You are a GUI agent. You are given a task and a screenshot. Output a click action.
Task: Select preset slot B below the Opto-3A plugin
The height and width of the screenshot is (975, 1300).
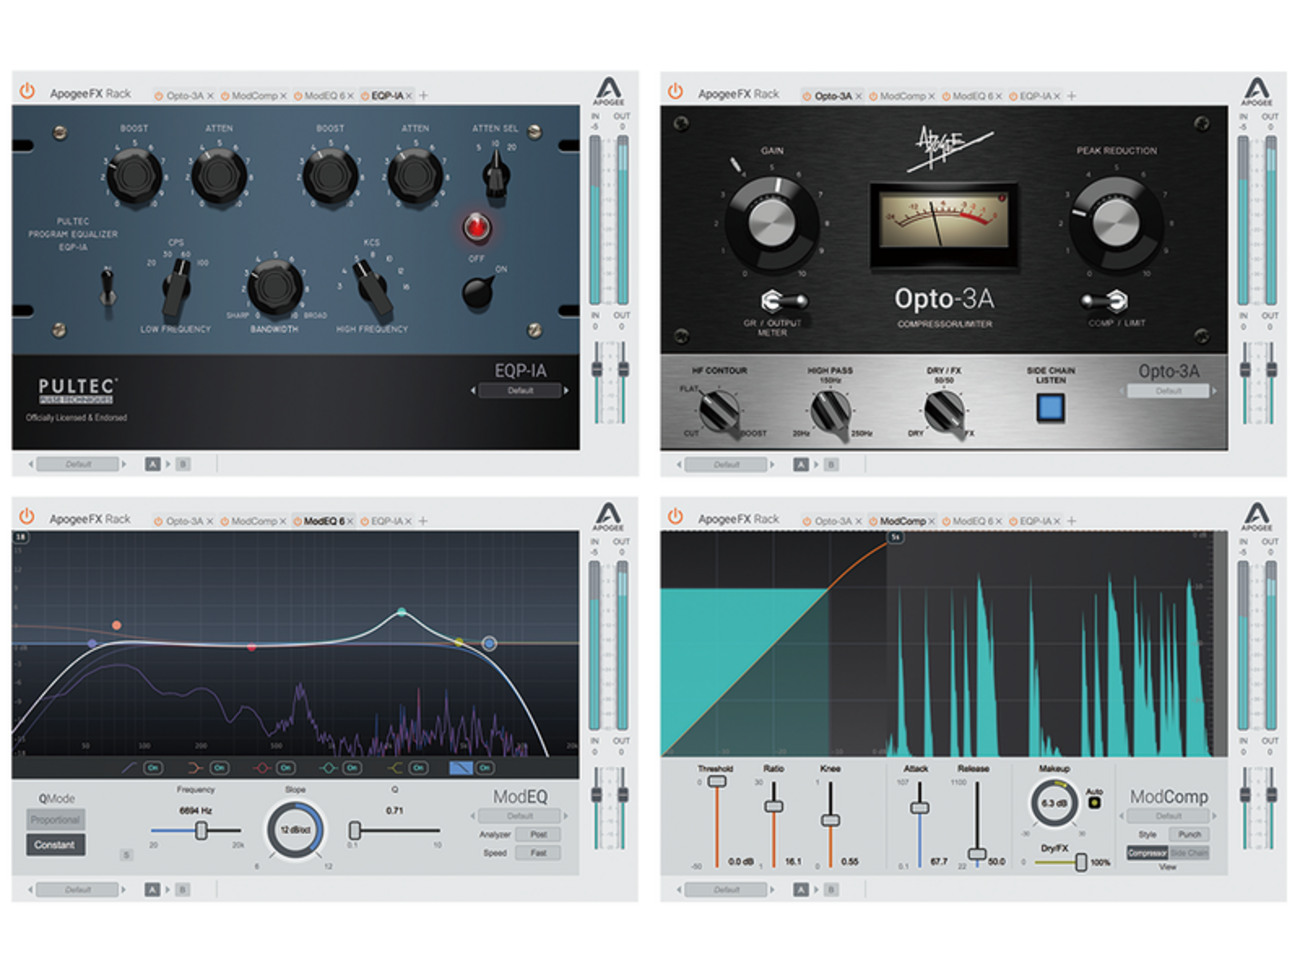click(831, 464)
